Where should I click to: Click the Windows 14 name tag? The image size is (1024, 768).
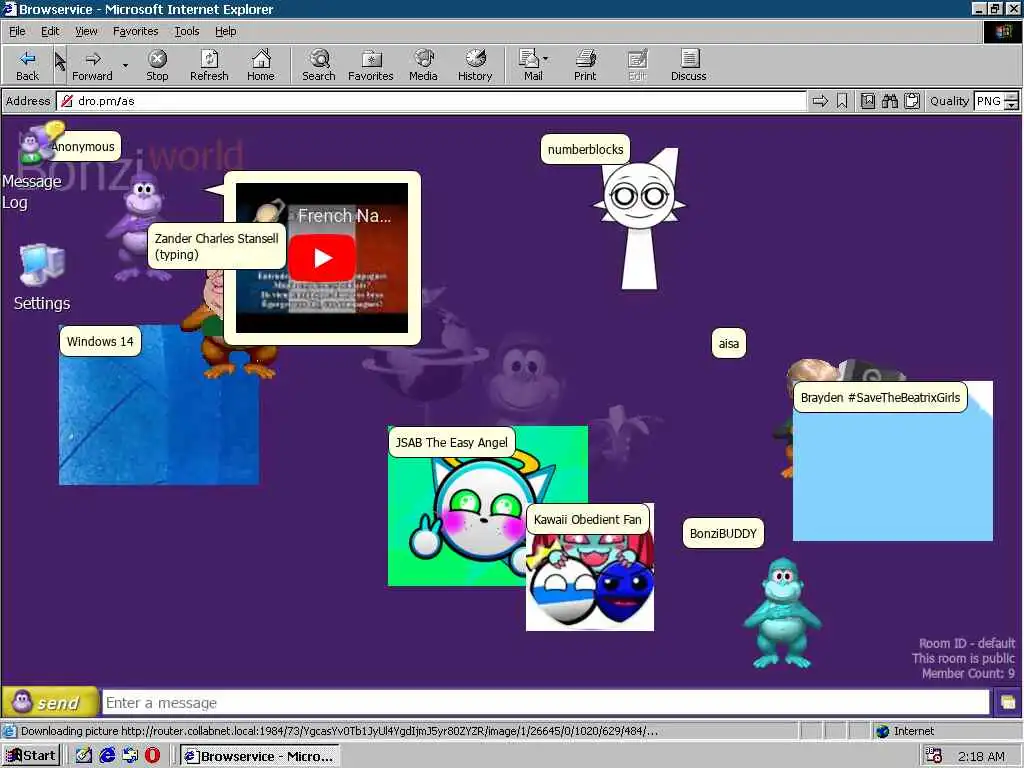coord(100,342)
